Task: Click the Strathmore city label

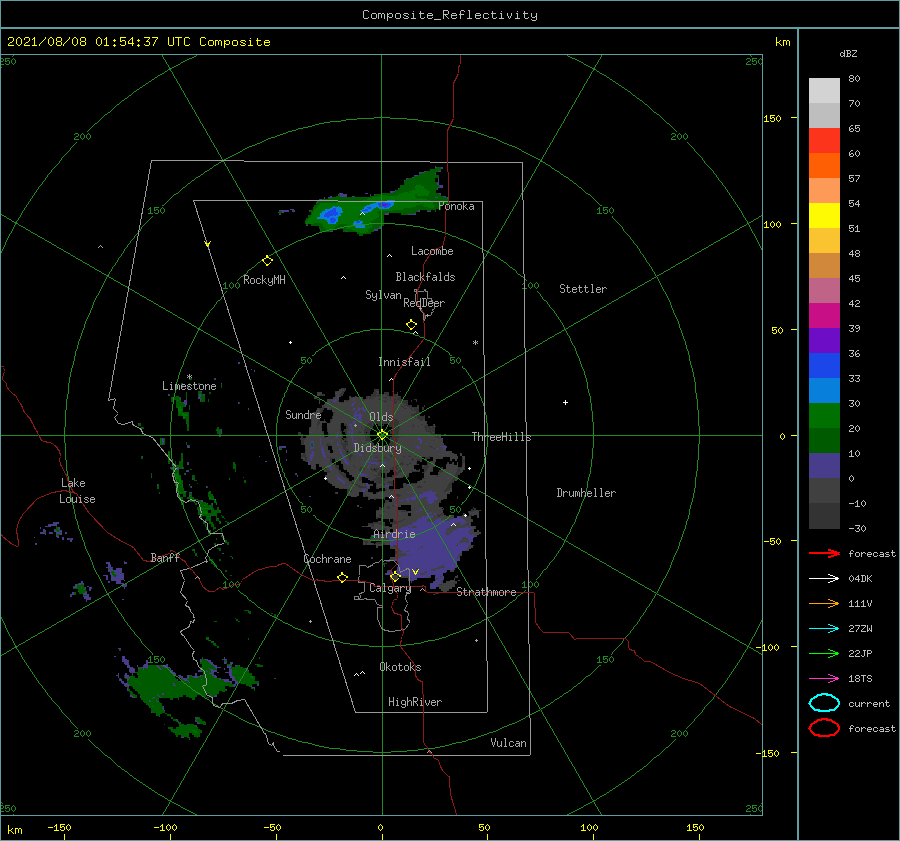Action: (x=486, y=592)
